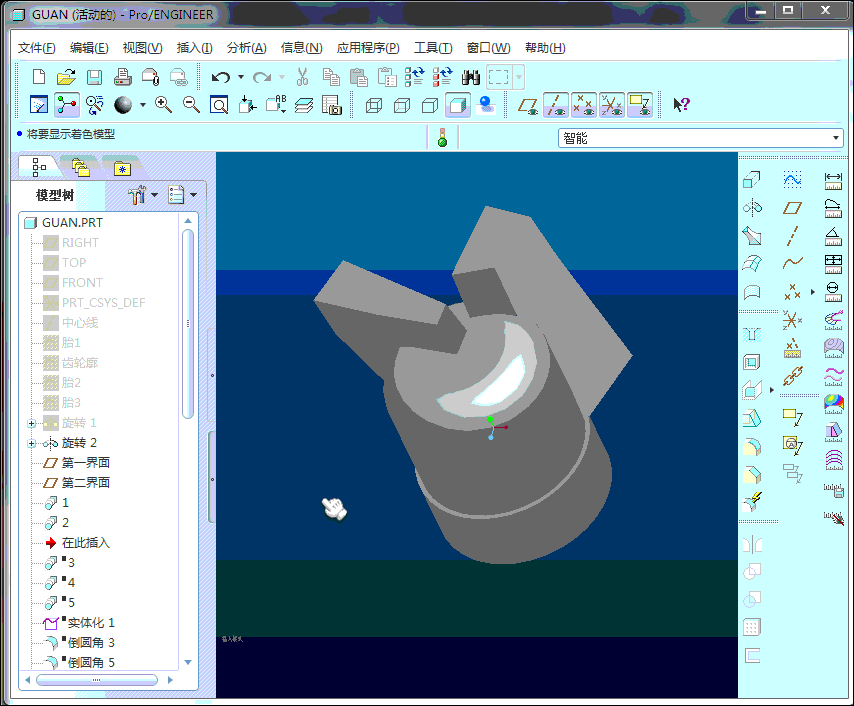Viewport: 854px width, 706px height.
Task: Open the Shell tool in the feature toolbar
Action: [x=752, y=362]
